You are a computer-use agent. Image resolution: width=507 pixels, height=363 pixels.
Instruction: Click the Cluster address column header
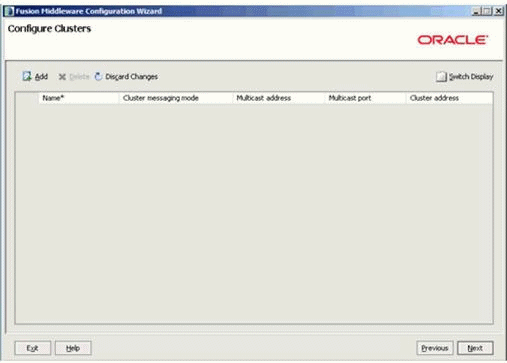pyautogui.click(x=449, y=98)
